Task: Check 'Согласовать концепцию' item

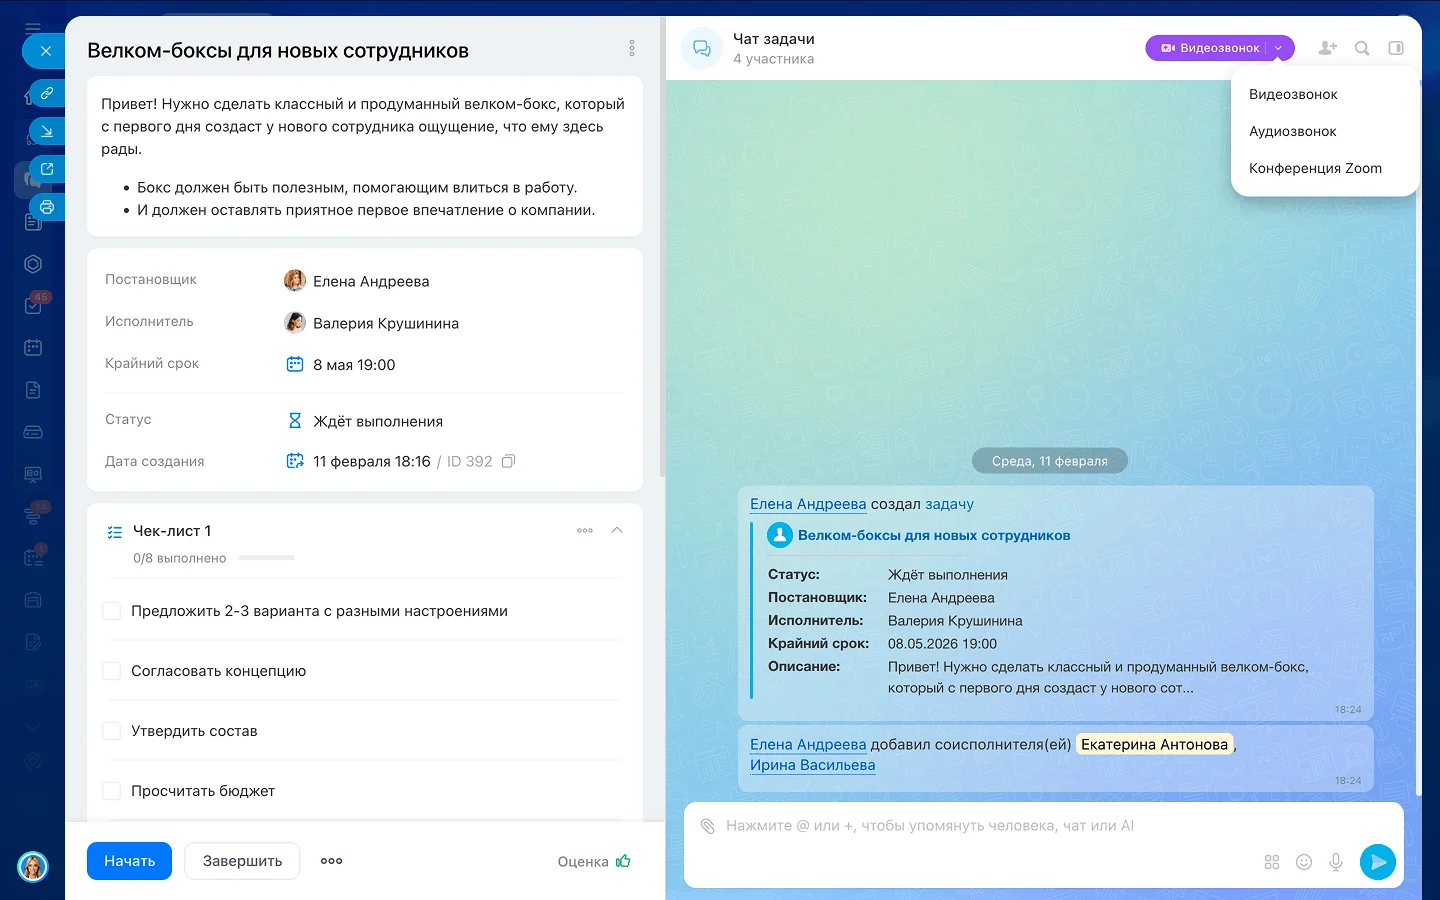Action: click(x=112, y=671)
